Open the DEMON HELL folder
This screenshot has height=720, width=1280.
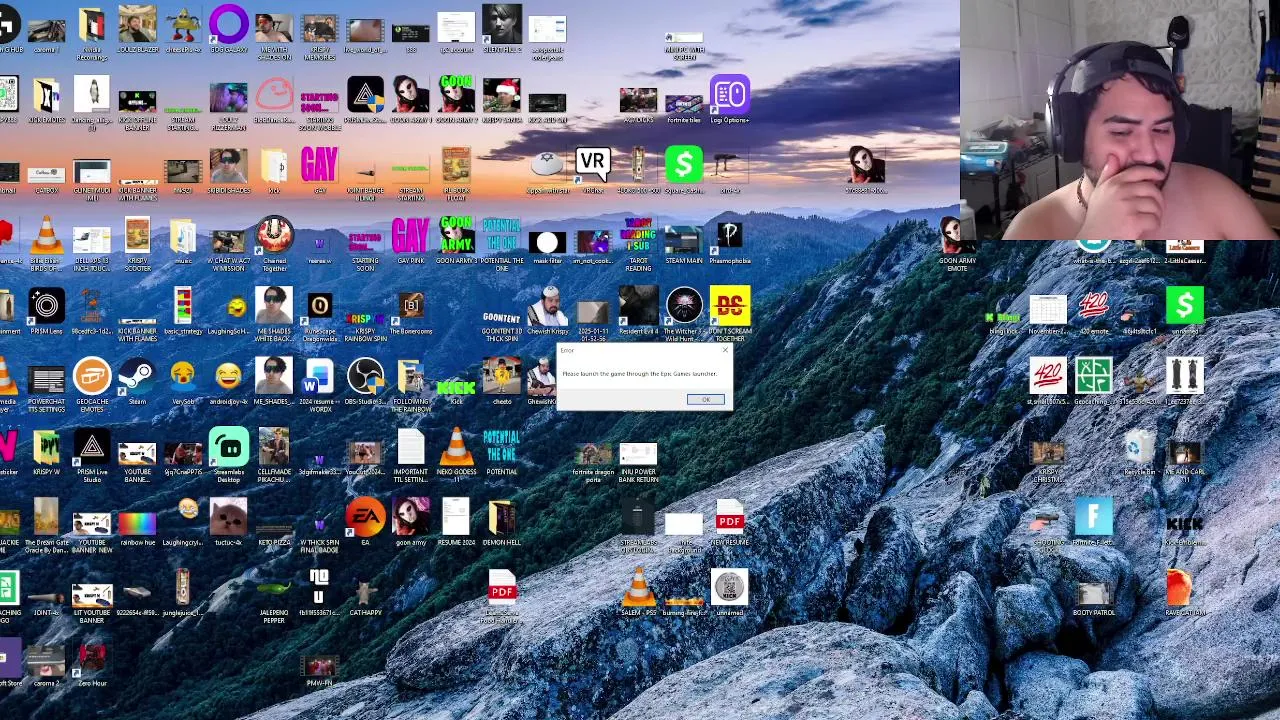pyautogui.click(x=501, y=522)
